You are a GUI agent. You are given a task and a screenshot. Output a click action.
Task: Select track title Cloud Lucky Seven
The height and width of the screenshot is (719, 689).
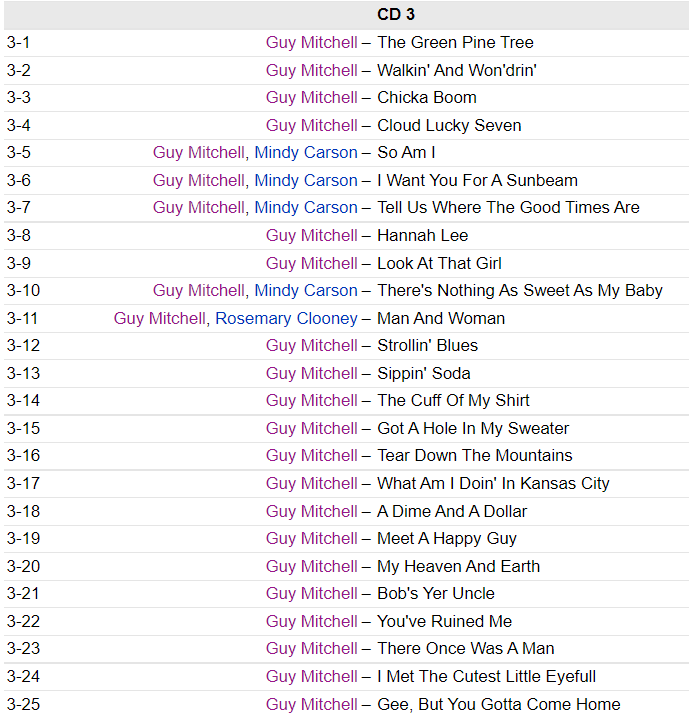coord(449,126)
